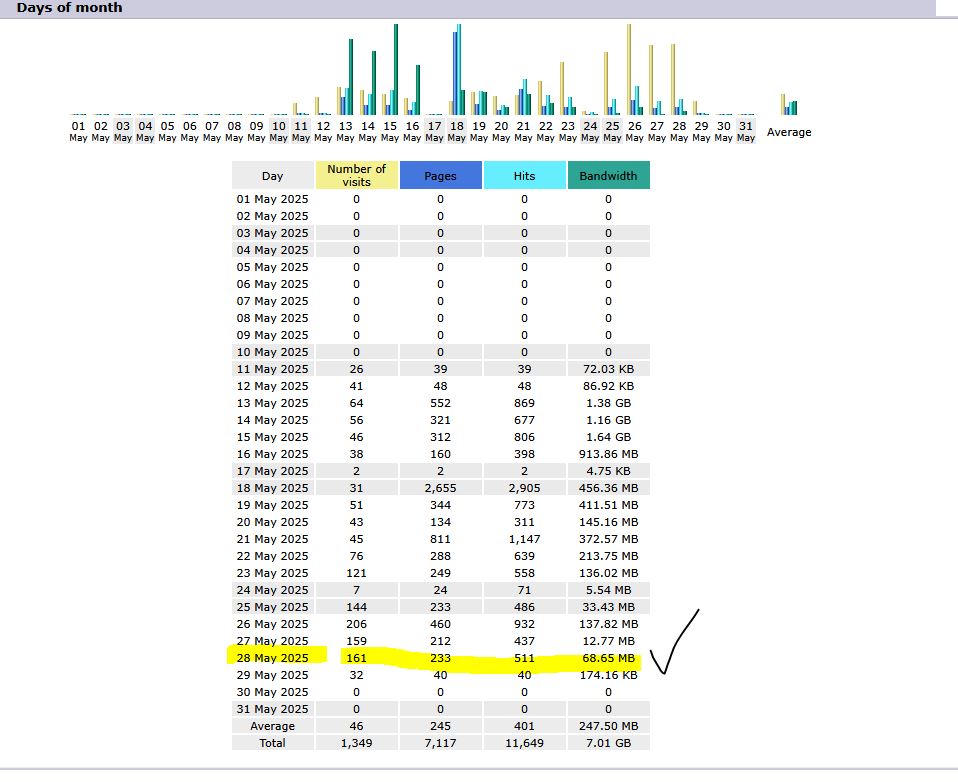Click the Number of visits column header
The width and height of the screenshot is (958, 782).
click(356, 175)
